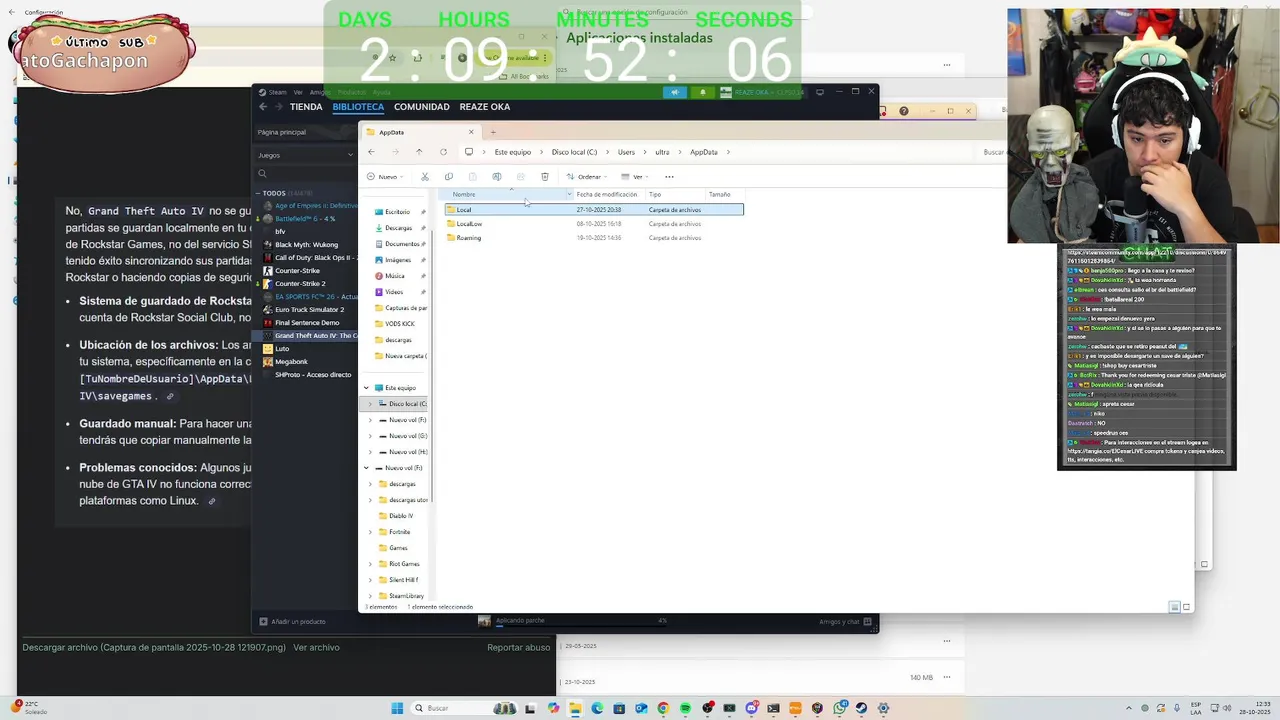Click the Steam notifications bell button
The height and width of the screenshot is (720, 1280).
pos(702,92)
